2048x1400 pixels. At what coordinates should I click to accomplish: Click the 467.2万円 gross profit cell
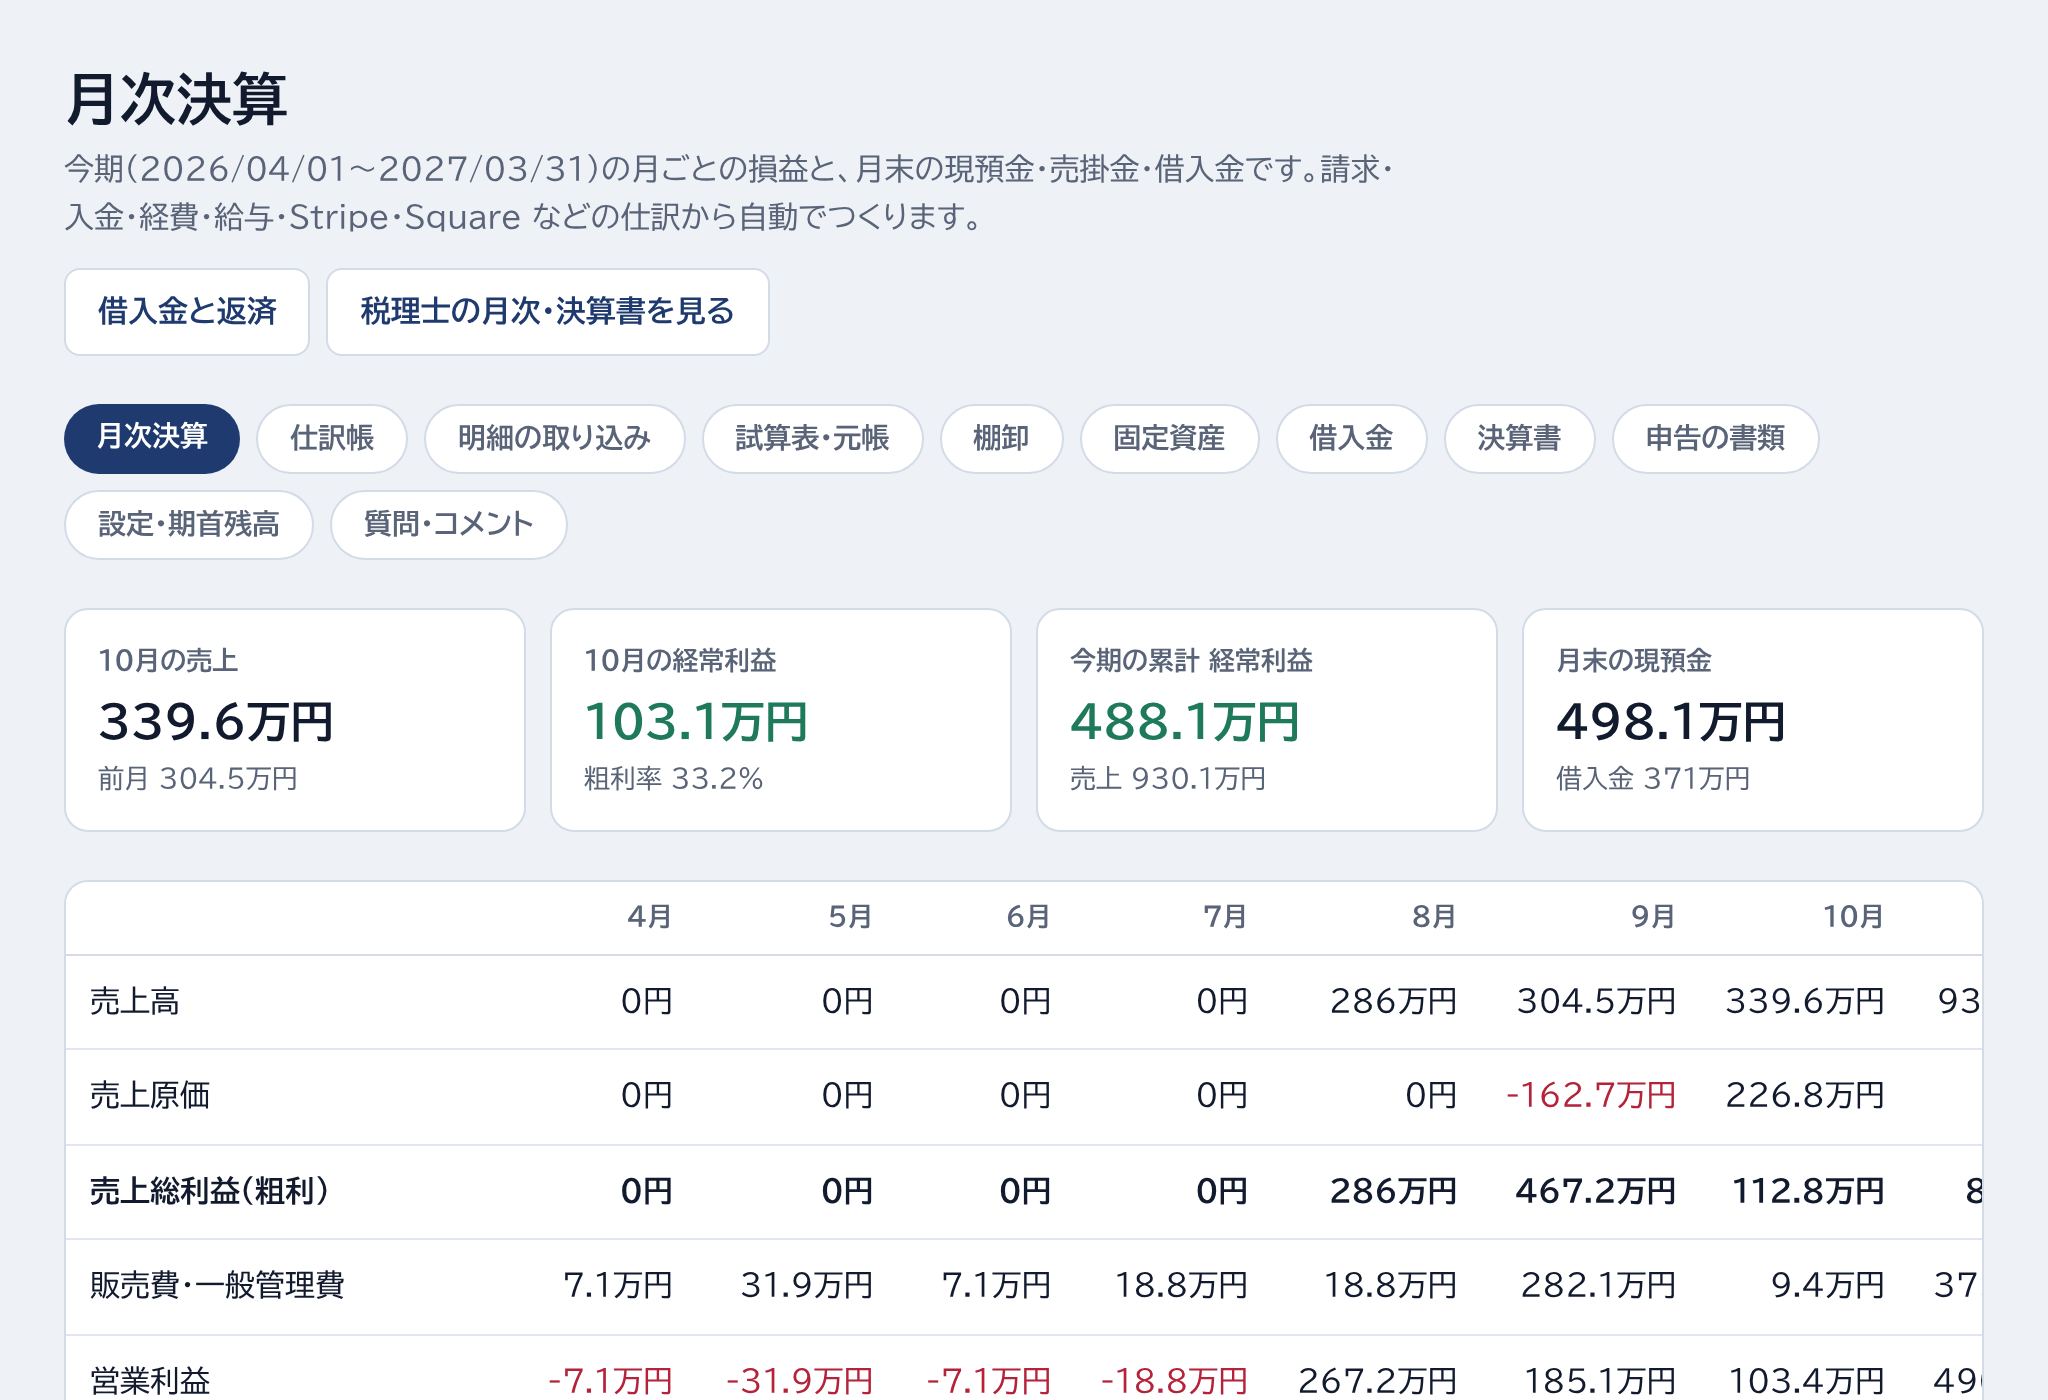point(1596,1192)
